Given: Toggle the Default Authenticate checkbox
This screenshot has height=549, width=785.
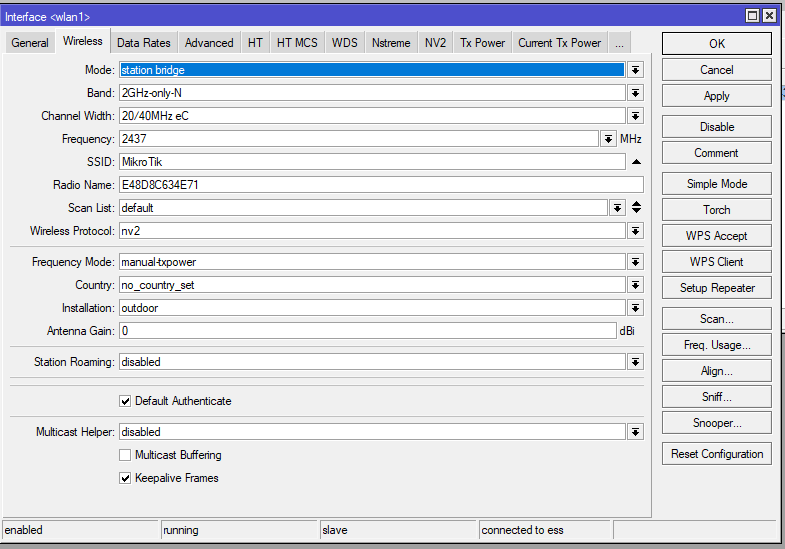Looking at the screenshot, I should (125, 401).
